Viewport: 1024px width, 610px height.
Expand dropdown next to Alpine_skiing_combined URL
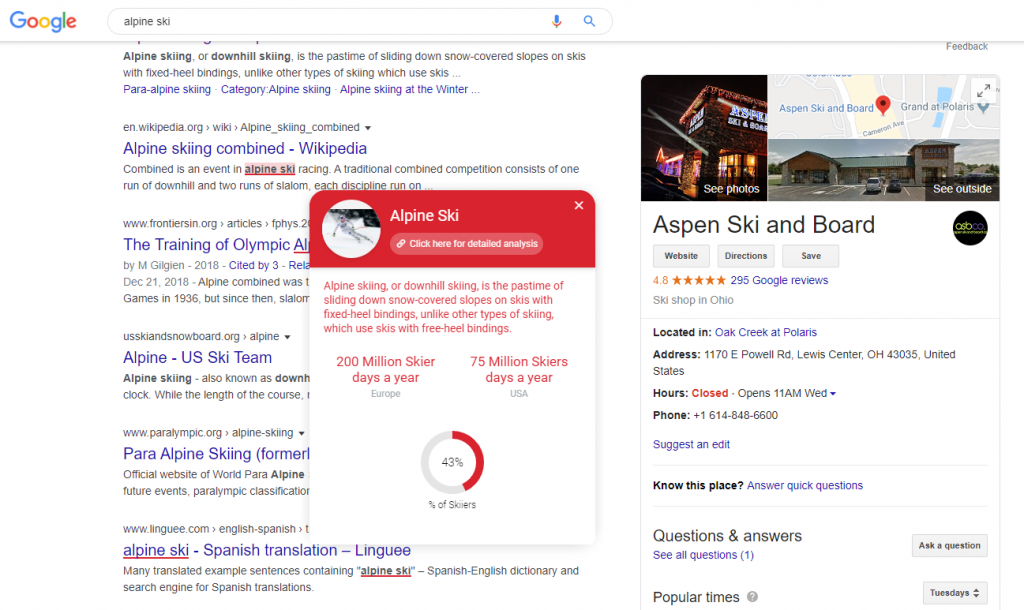tap(368, 128)
